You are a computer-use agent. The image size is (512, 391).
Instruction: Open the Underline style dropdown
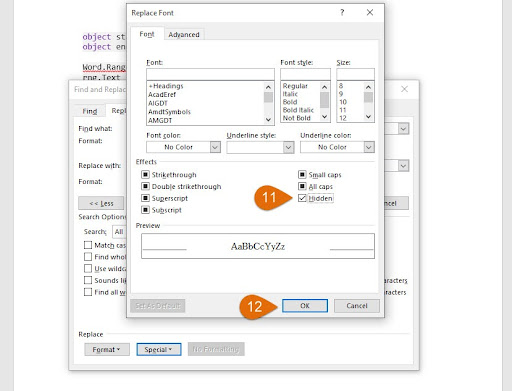[x=289, y=147]
